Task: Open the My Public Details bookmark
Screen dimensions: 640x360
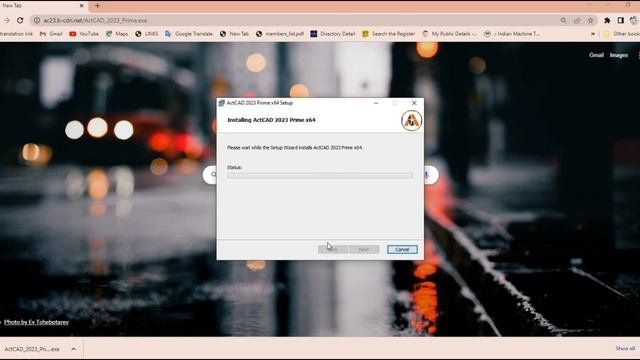Action: pos(449,34)
